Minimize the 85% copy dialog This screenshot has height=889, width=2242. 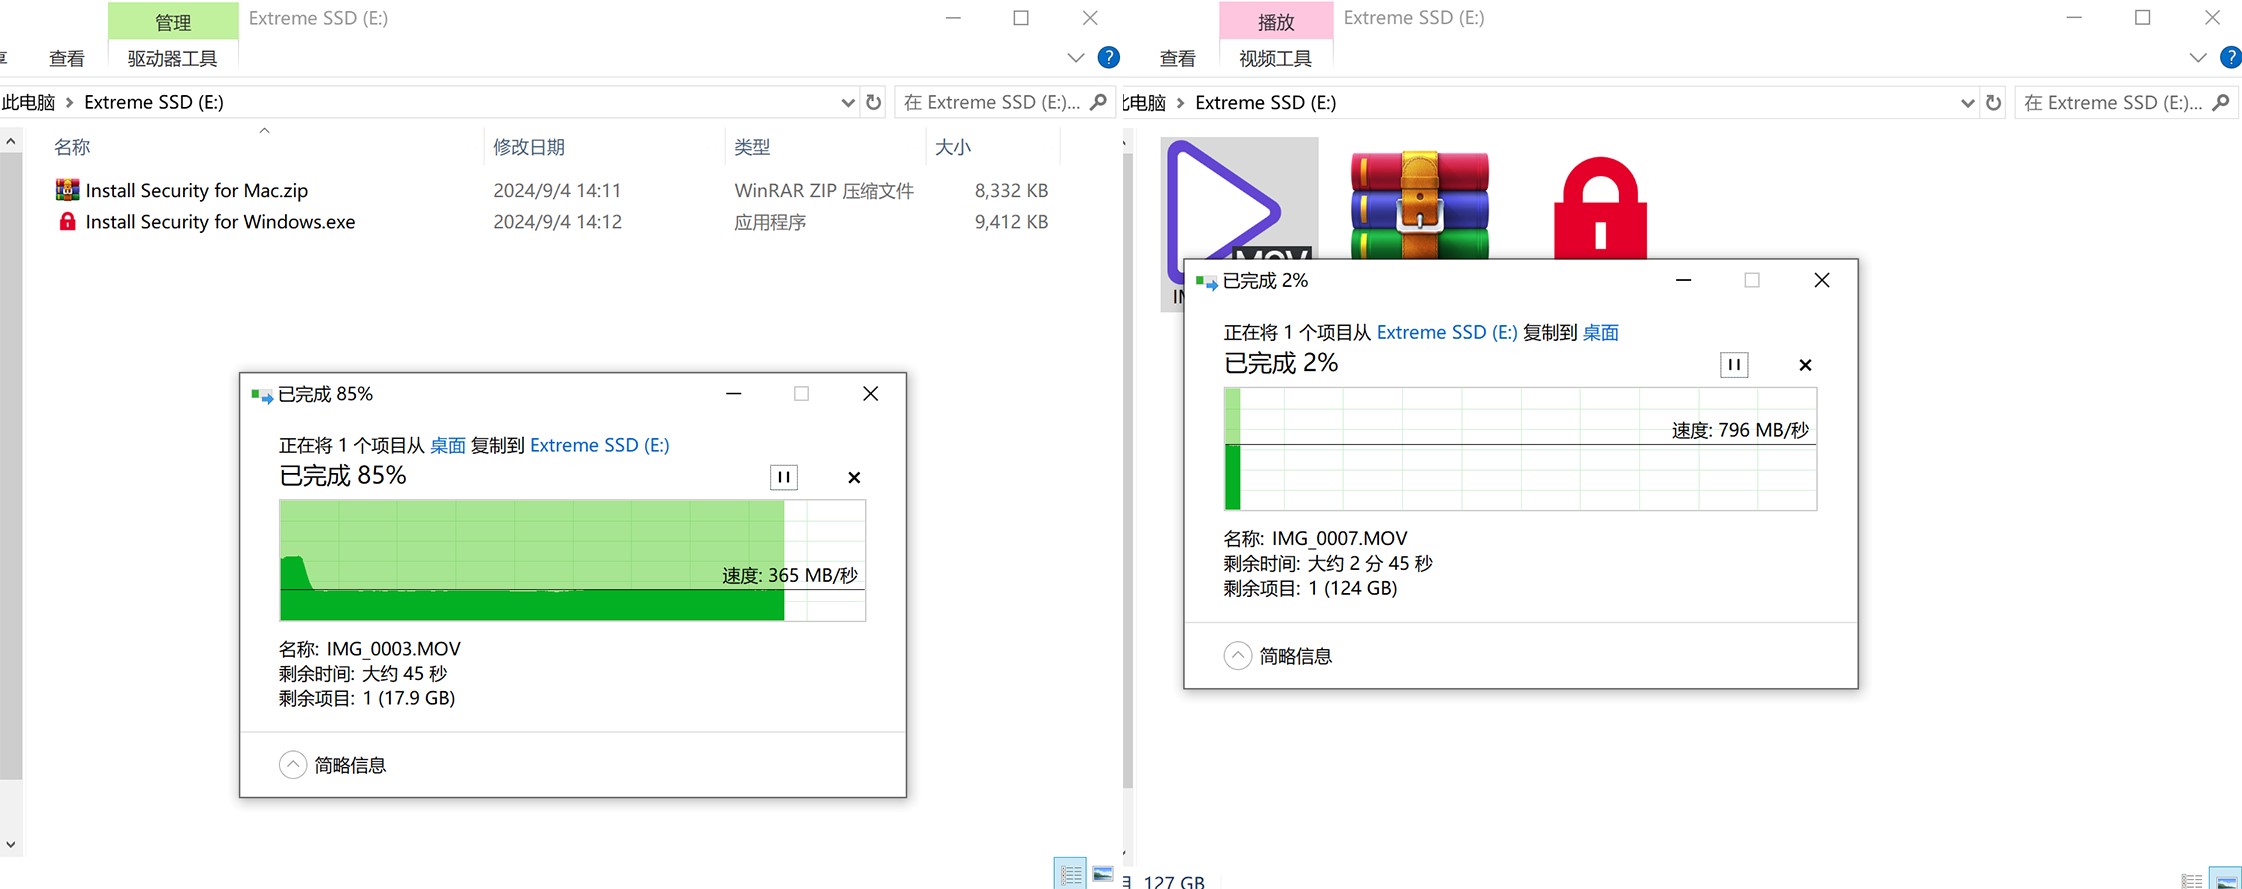coord(733,394)
